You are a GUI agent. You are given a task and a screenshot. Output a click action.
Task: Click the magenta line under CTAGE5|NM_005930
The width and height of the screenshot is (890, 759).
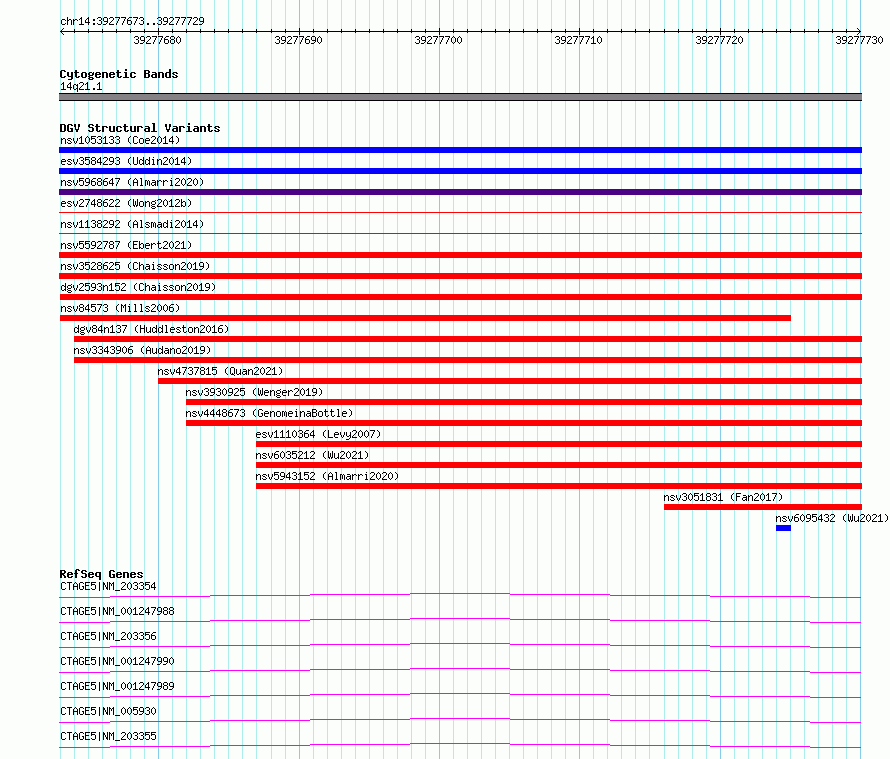(460, 720)
